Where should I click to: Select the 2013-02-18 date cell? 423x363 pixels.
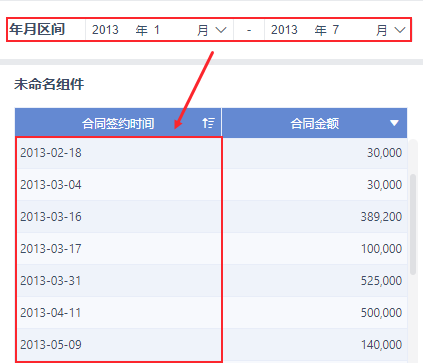119,153
